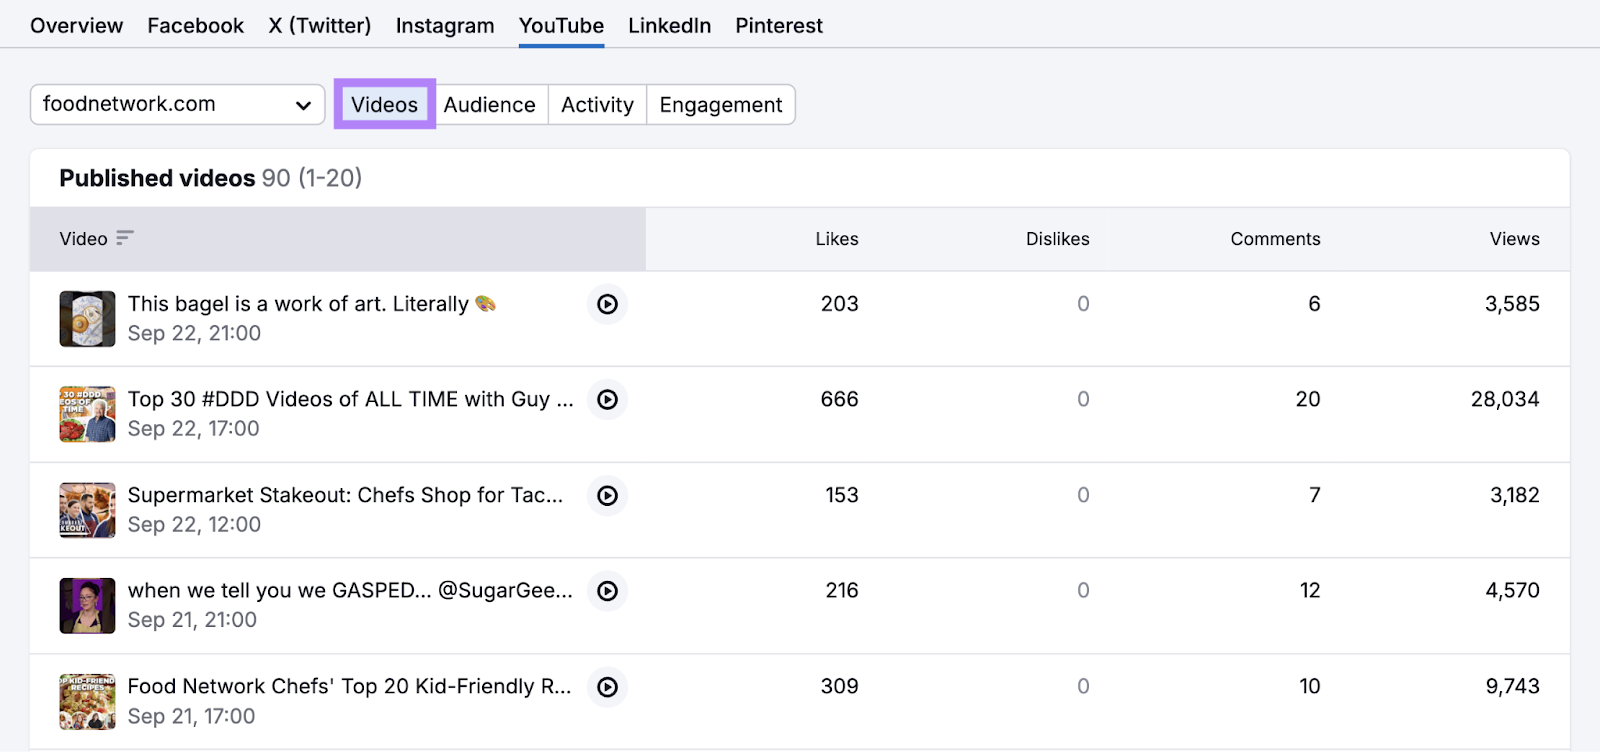Image resolution: width=1600 pixels, height=752 pixels.
Task: Switch to the Pinterest tab
Action: coord(779,26)
